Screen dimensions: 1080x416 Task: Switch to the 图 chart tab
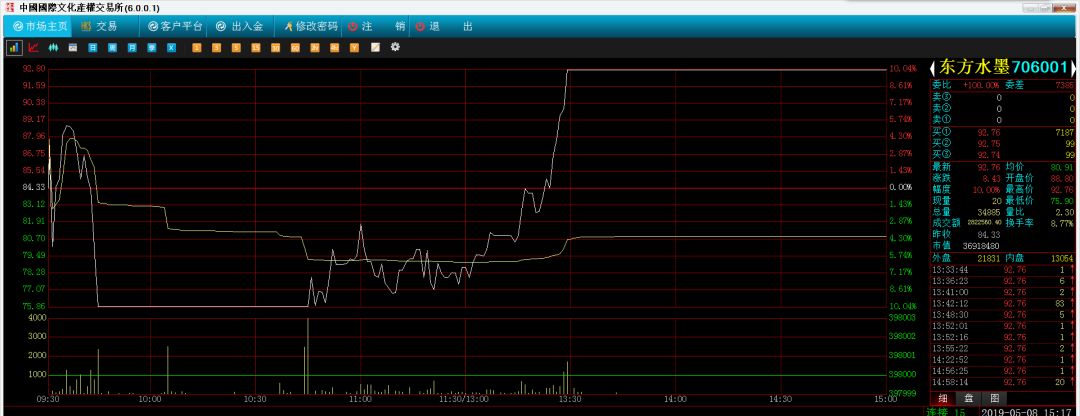coord(994,398)
